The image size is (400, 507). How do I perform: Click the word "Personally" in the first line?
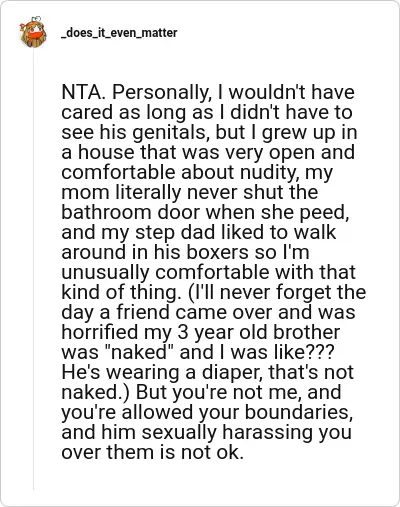(x=162, y=93)
